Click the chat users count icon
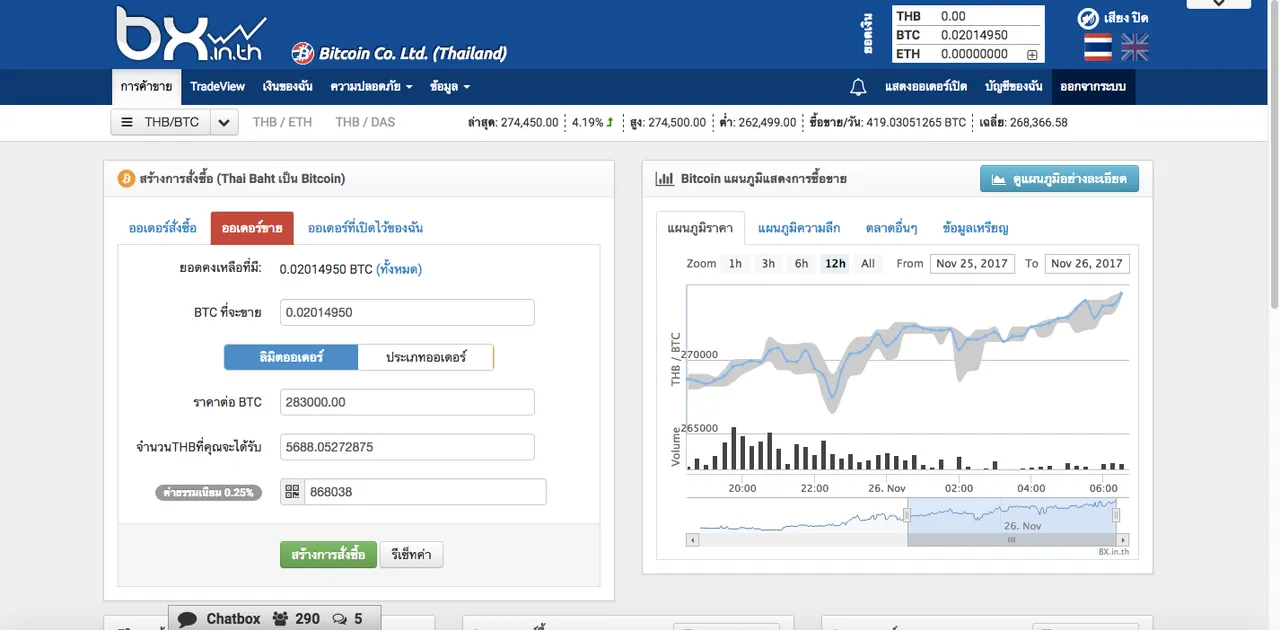This screenshot has height=630, width=1280. 280,619
